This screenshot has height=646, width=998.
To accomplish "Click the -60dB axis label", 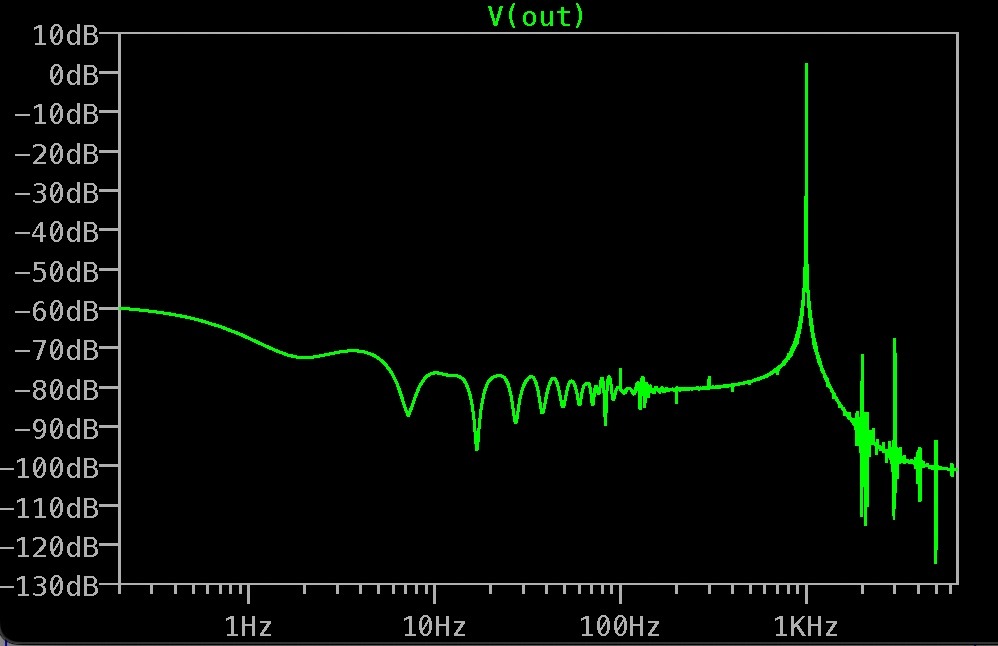I will 57,312.
